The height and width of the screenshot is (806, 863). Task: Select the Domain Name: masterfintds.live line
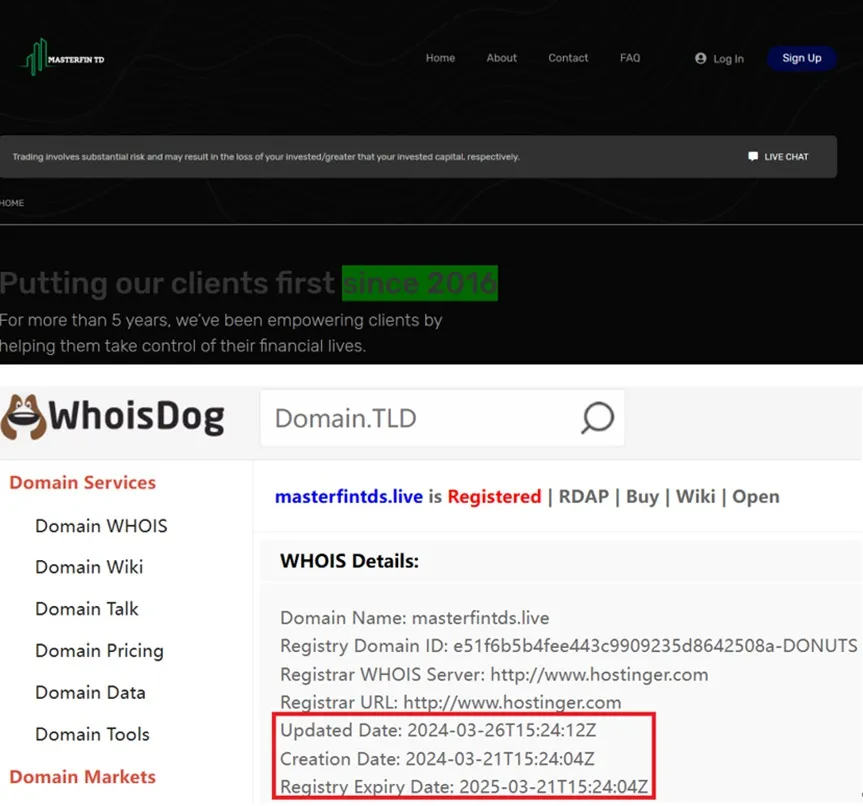[x=414, y=618]
